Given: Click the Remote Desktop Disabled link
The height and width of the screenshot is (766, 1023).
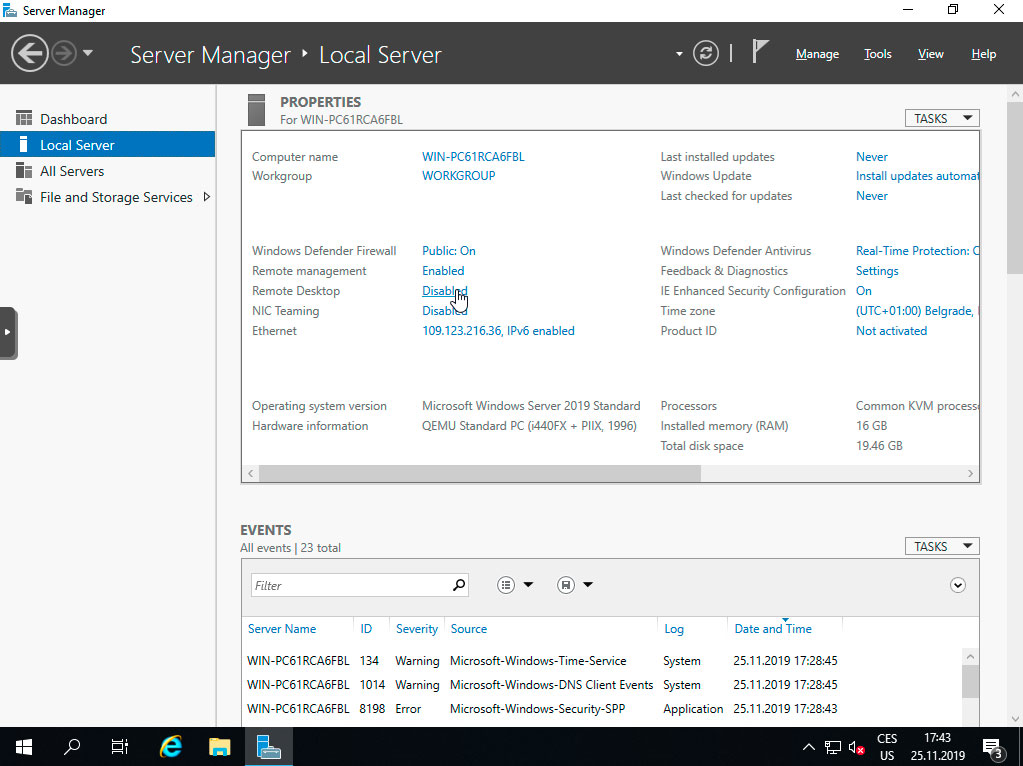Looking at the screenshot, I should (443, 290).
